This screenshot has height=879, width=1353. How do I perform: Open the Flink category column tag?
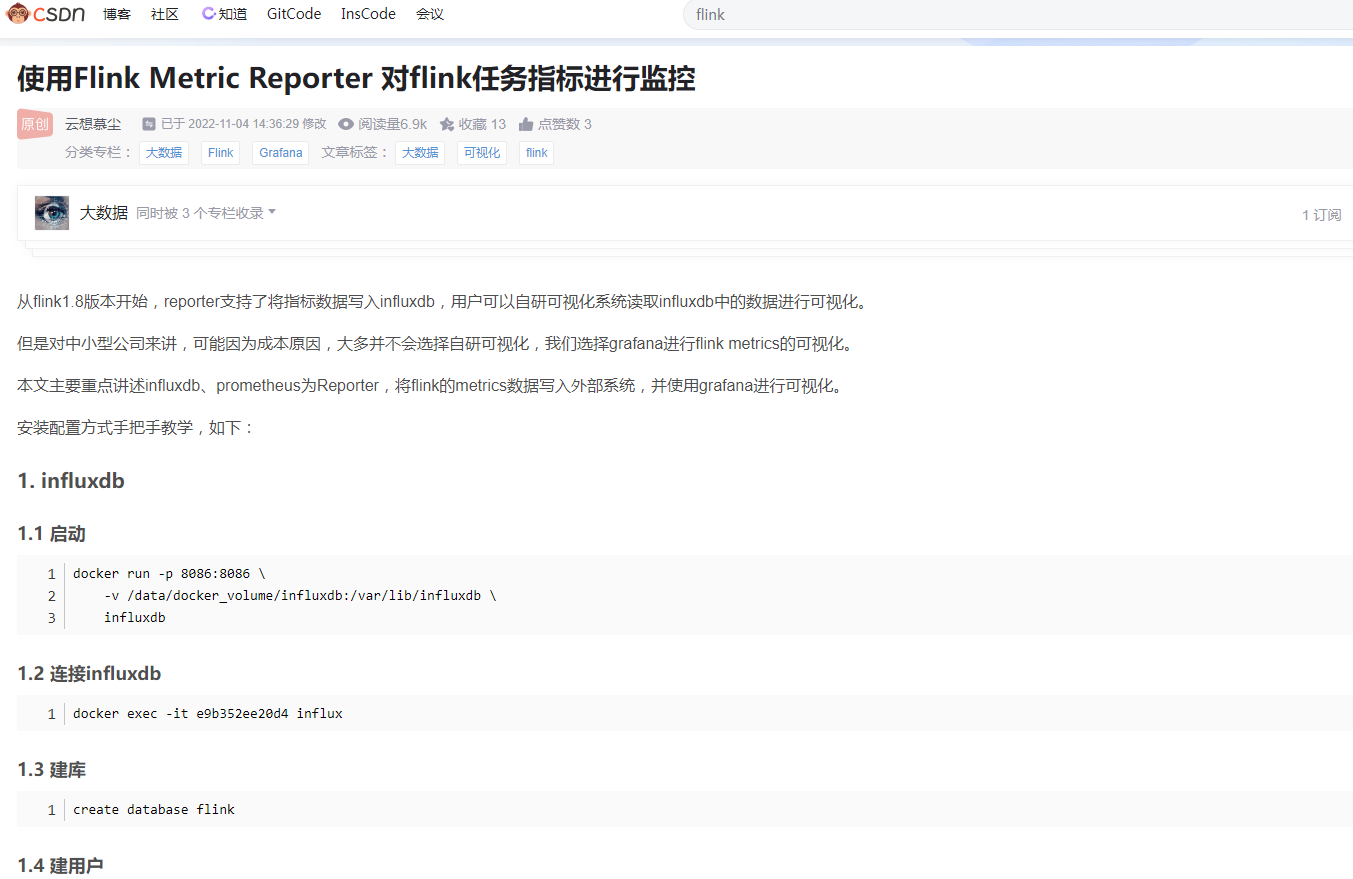[221, 153]
